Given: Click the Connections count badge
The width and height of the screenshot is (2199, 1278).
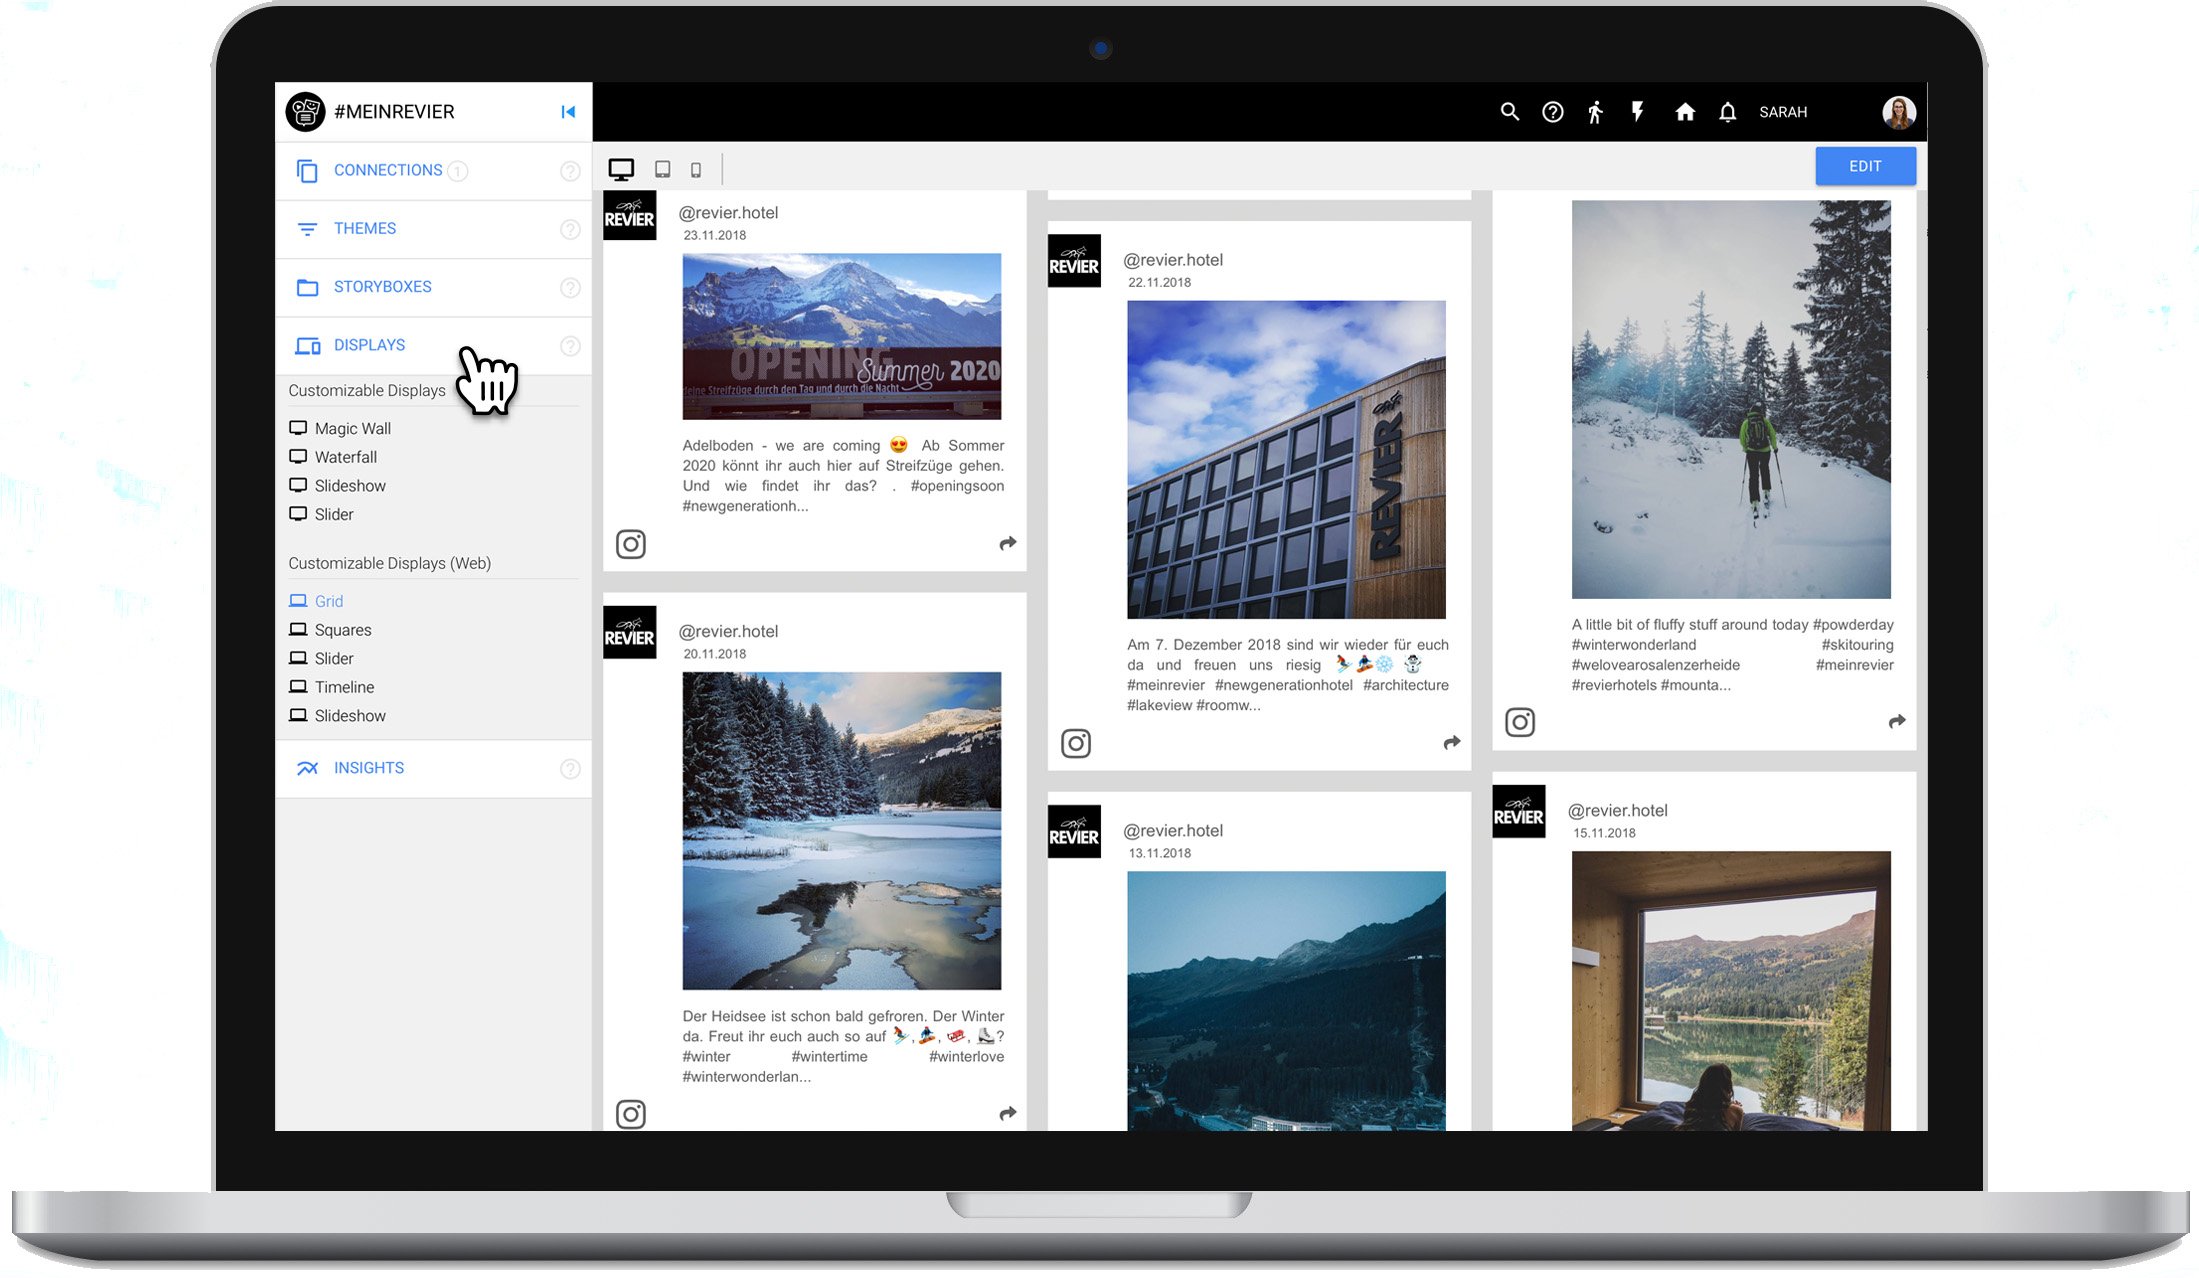Looking at the screenshot, I should [x=457, y=171].
